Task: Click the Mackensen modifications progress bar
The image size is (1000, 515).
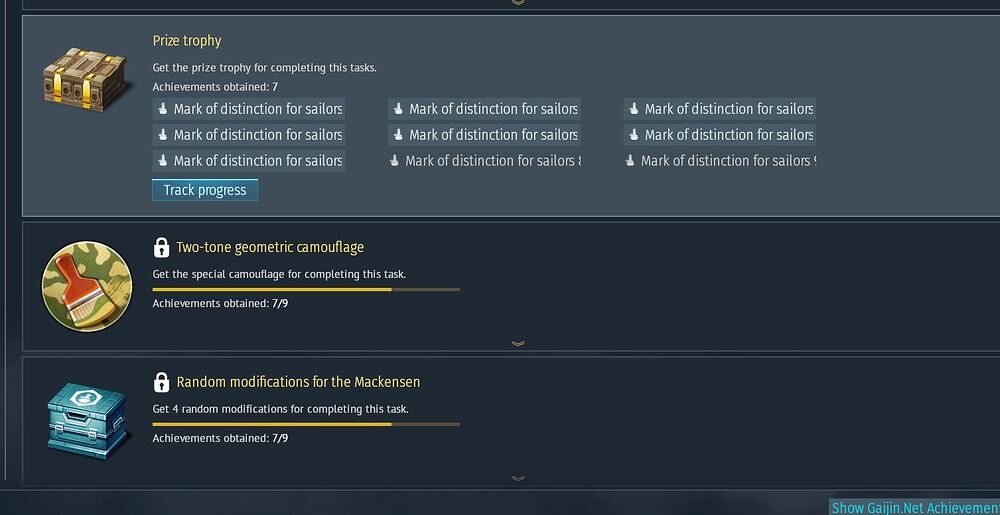Action: coord(306,424)
